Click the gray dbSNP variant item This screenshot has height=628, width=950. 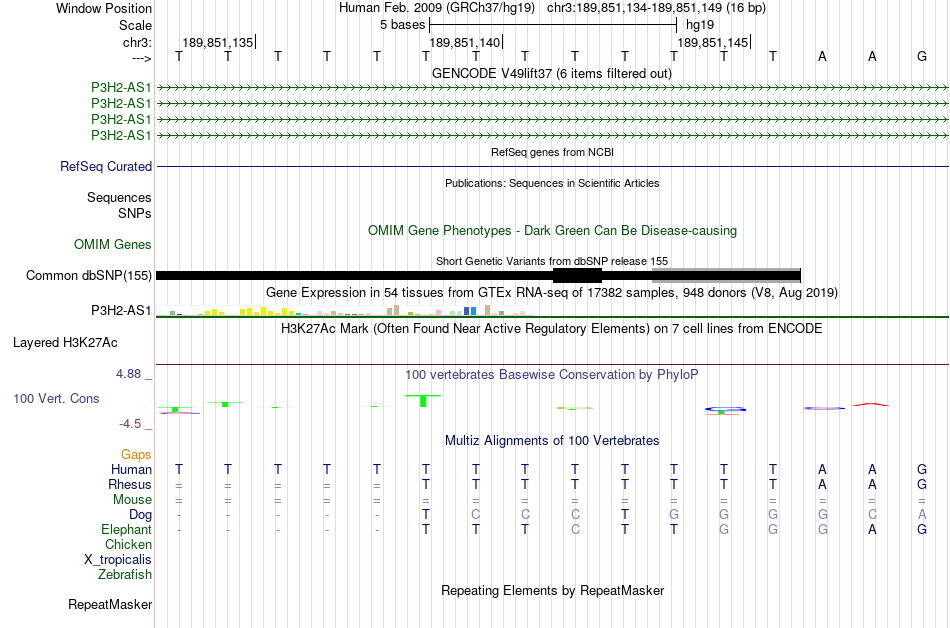[726, 276]
